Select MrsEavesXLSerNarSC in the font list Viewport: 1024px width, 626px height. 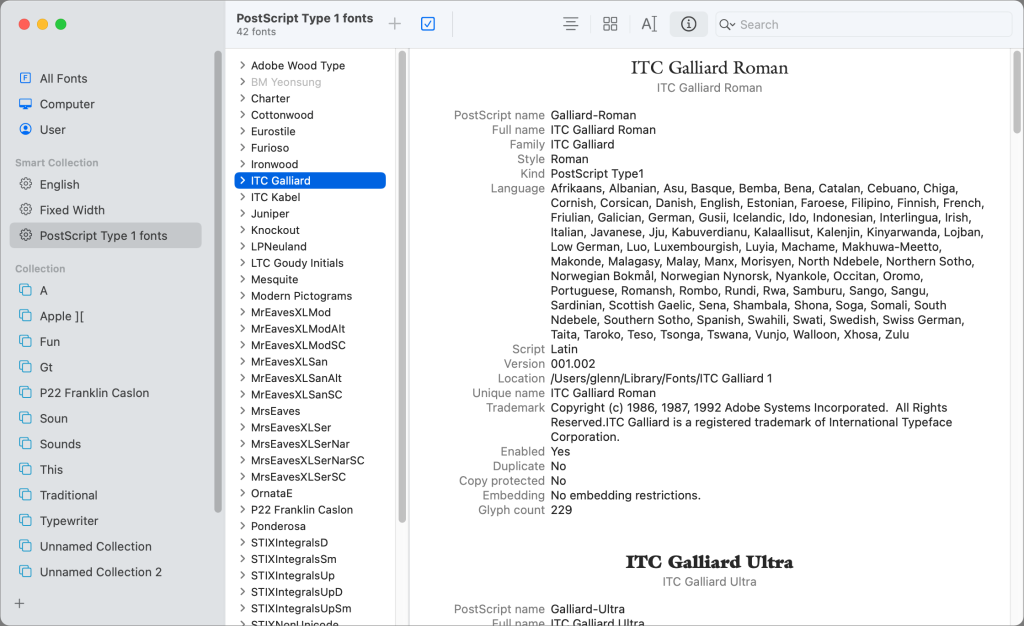tap(310, 460)
